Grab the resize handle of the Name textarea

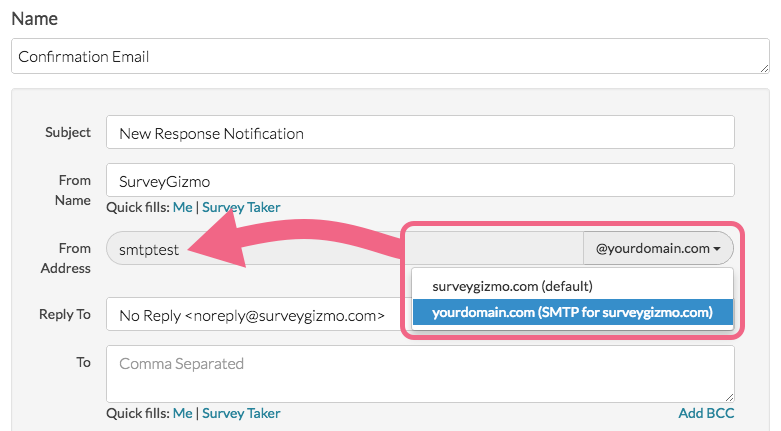763,68
